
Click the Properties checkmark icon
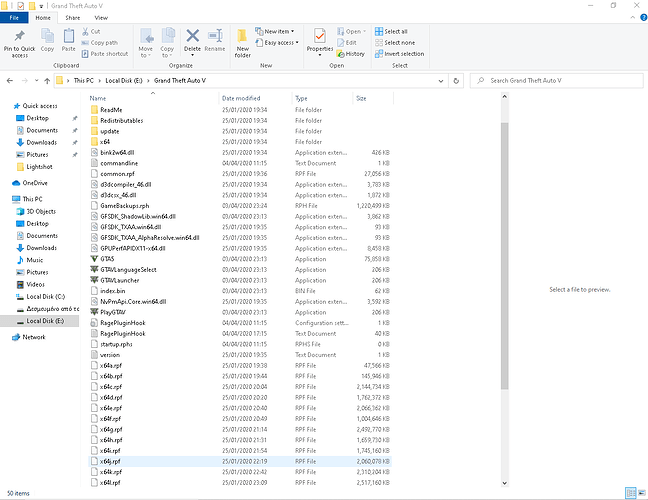click(x=320, y=36)
